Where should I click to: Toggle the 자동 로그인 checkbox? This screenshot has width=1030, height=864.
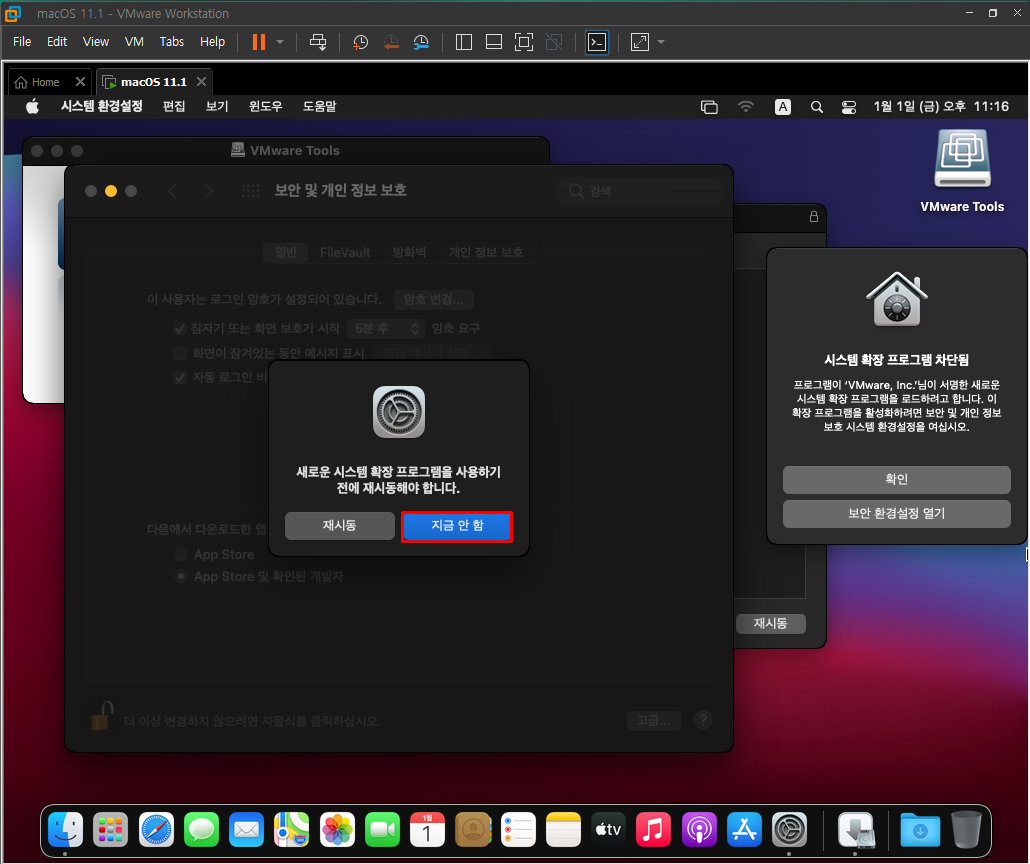[x=180, y=377]
